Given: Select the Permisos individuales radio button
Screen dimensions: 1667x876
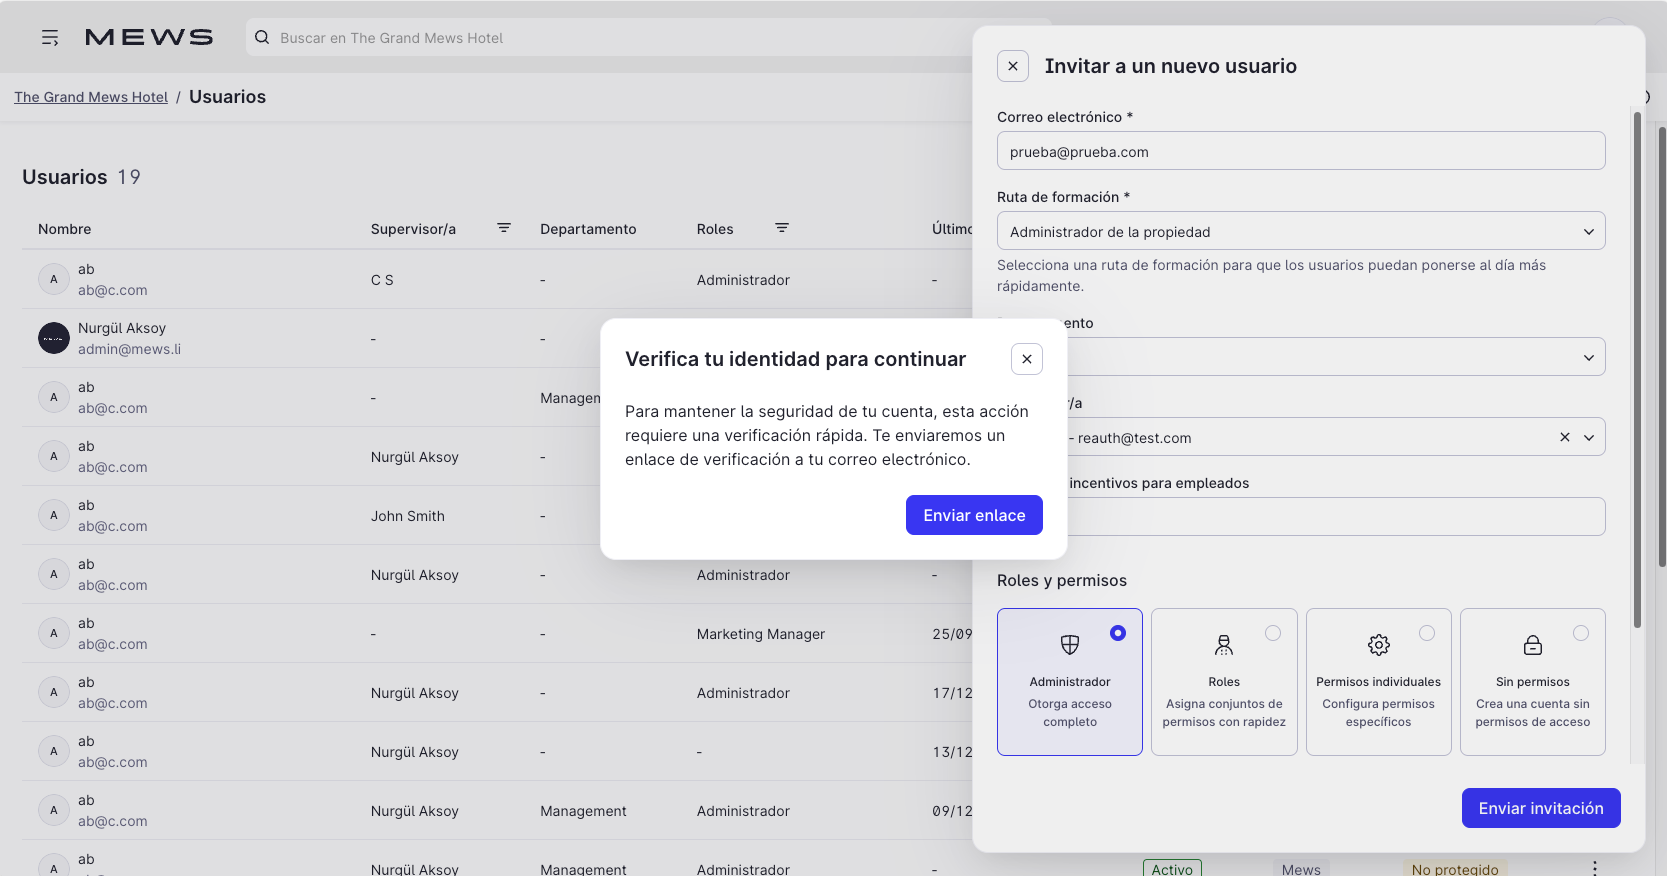Looking at the screenshot, I should (1426, 633).
